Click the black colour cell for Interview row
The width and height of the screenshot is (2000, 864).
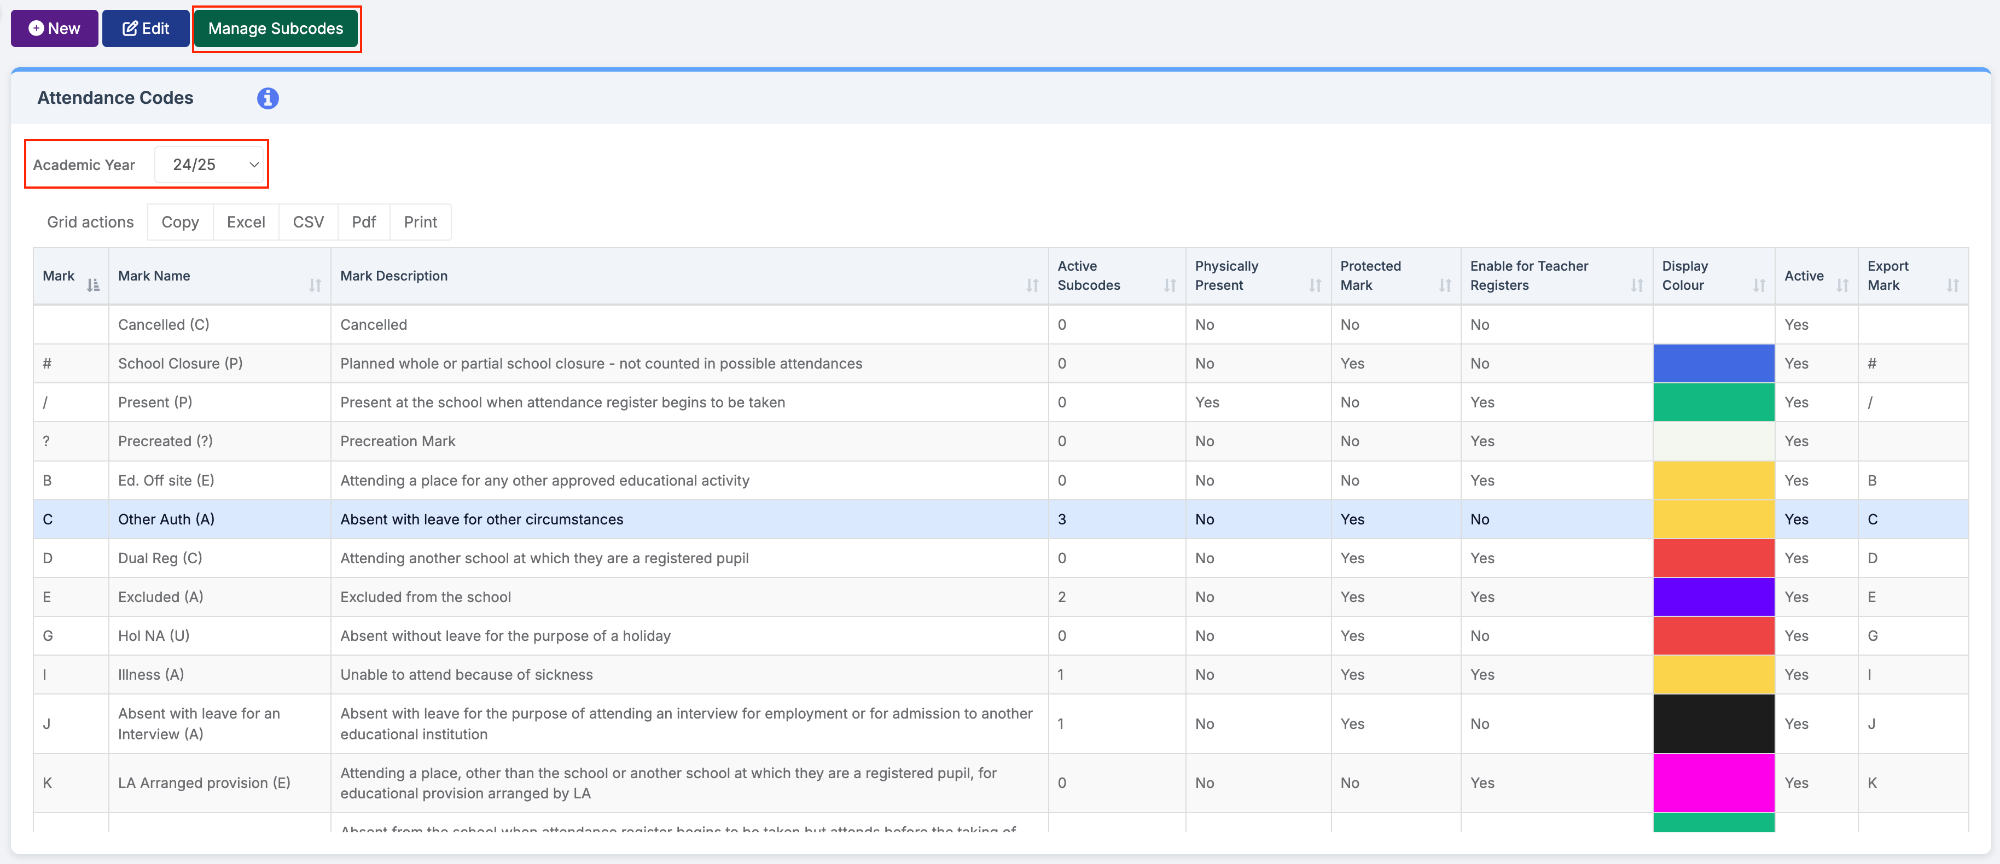point(1714,724)
